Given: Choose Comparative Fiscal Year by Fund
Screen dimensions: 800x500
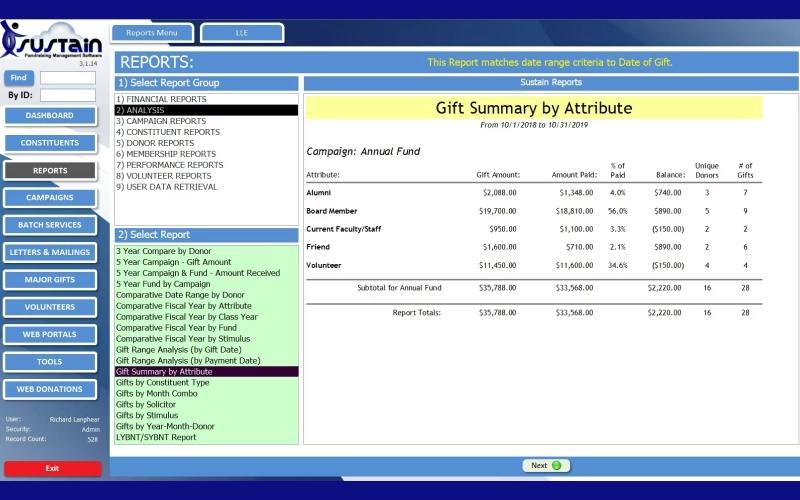Looking at the screenshot, I should click(x=177, y=328).
